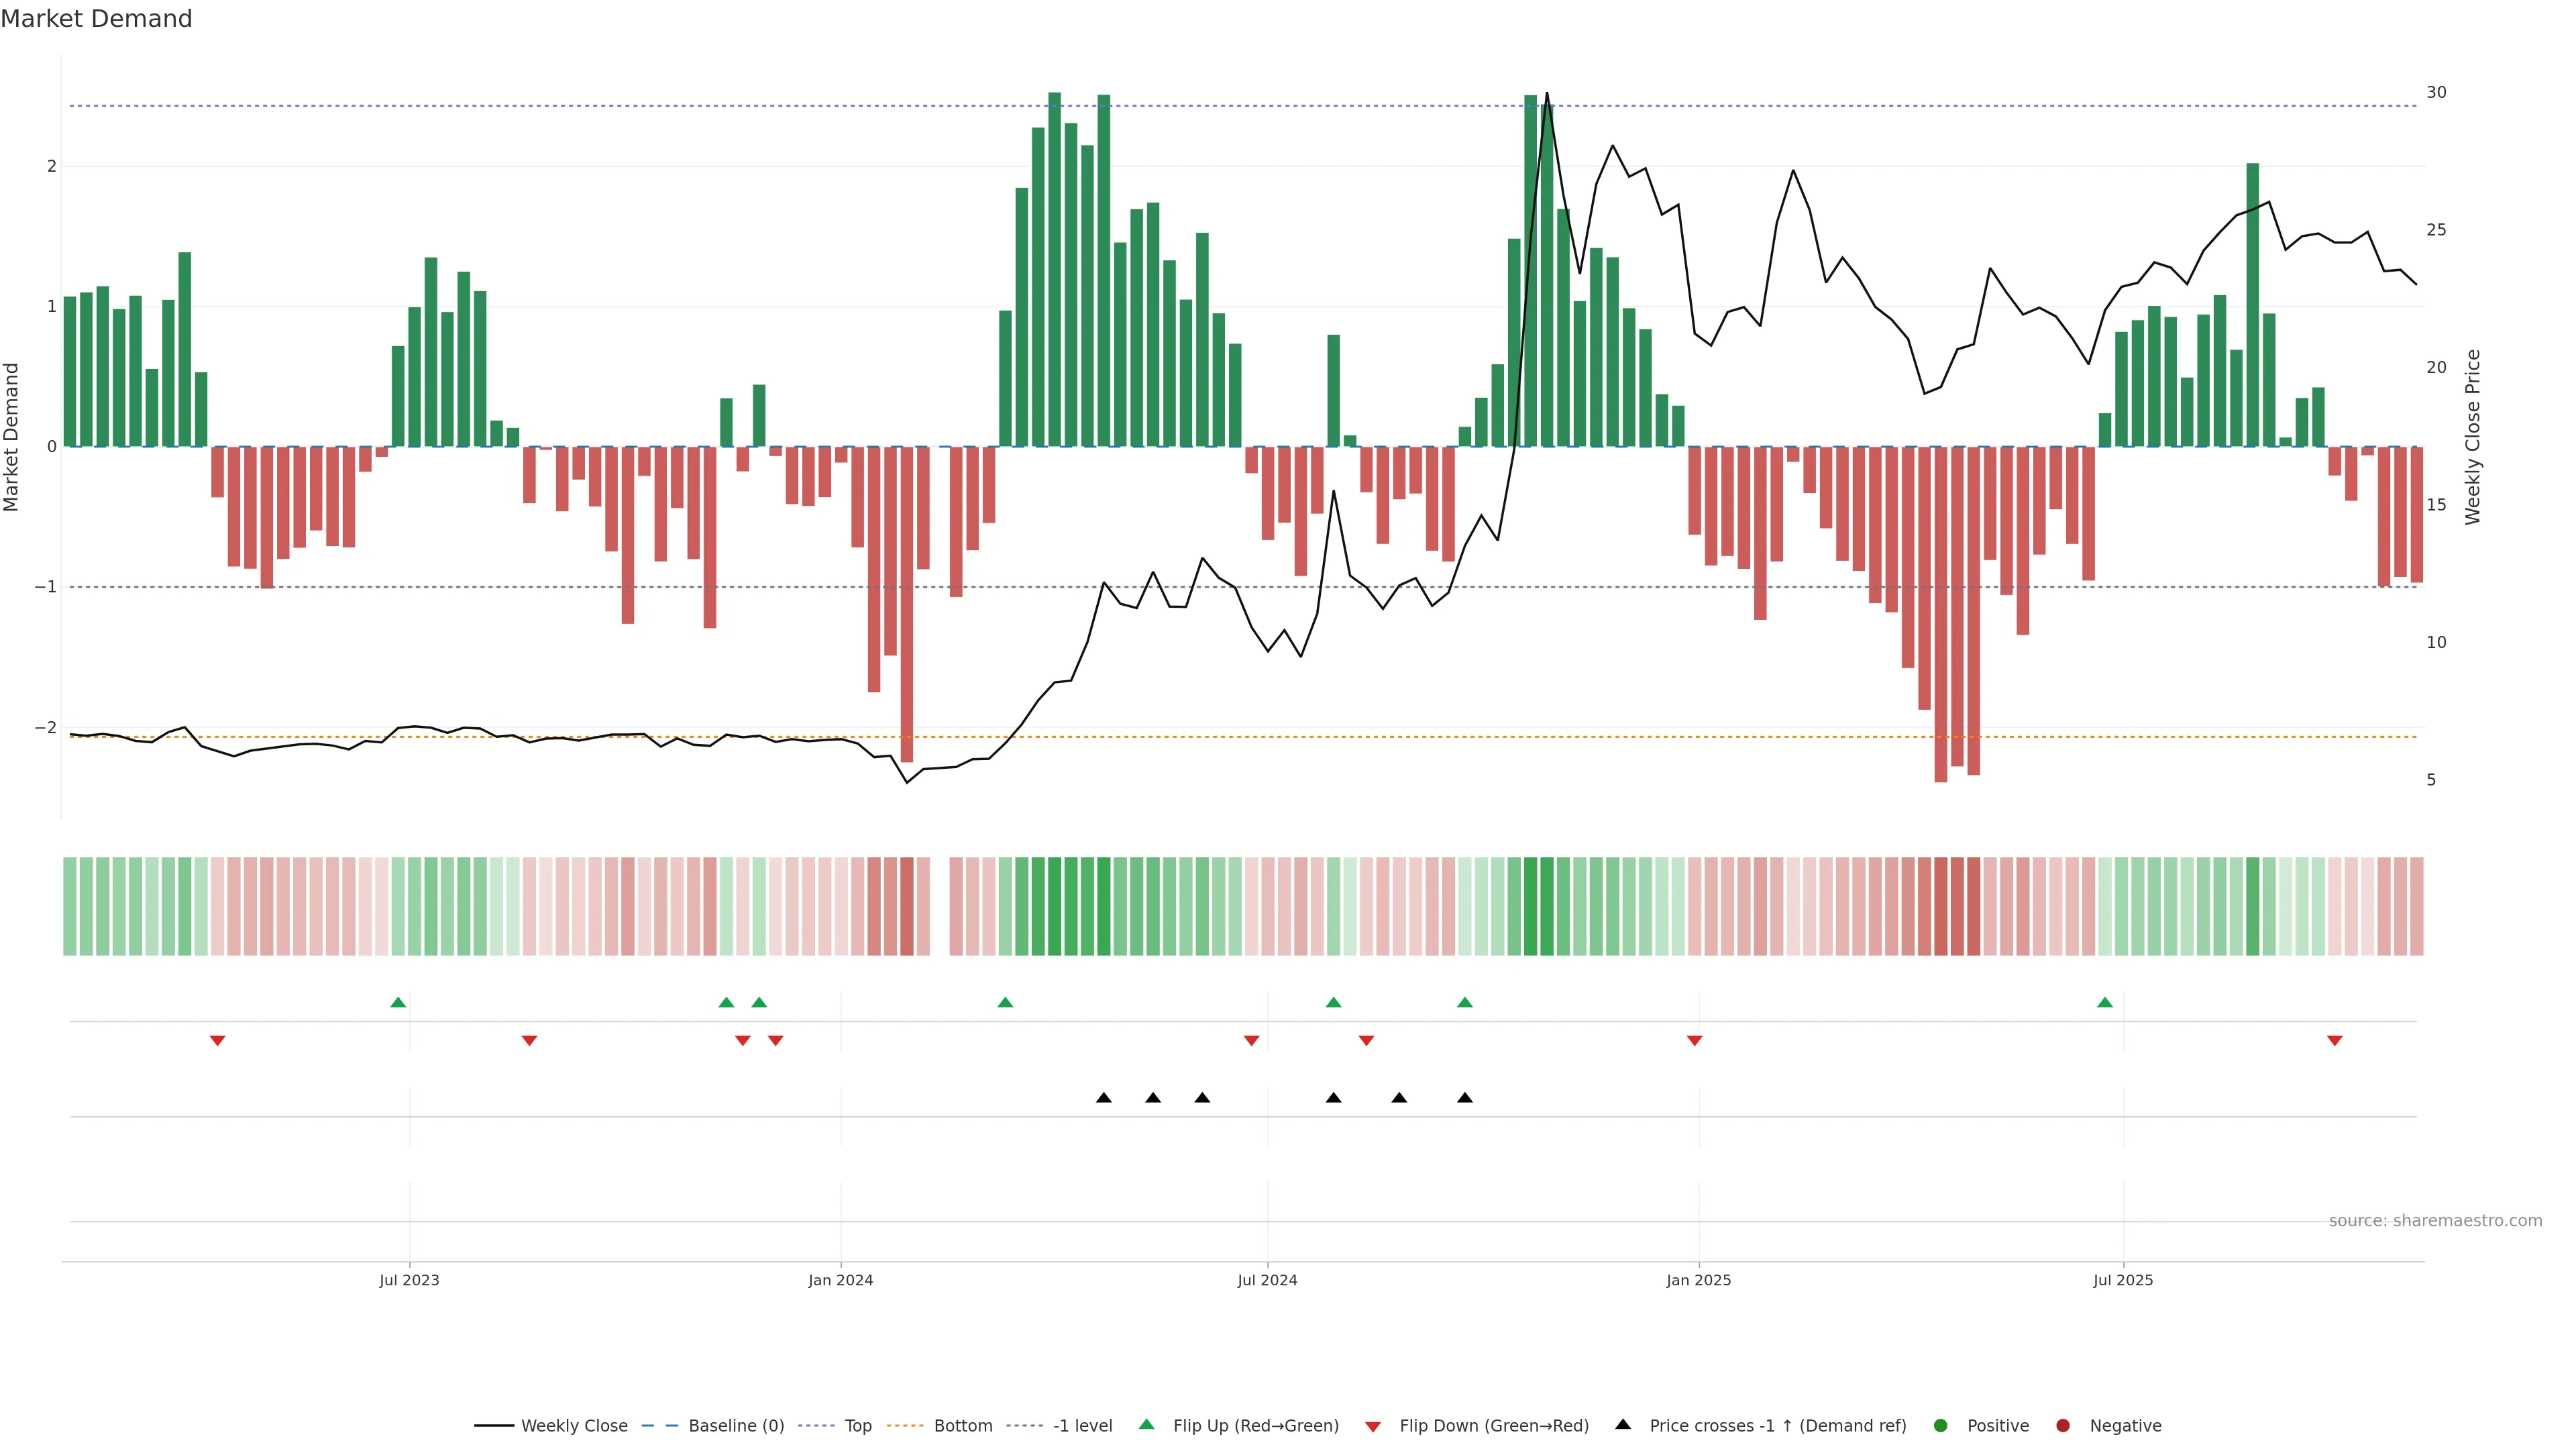Screen dimensions: 2576x1449
Task: Toggle the Top legend entry
Action: click(x=857, y=1426)
